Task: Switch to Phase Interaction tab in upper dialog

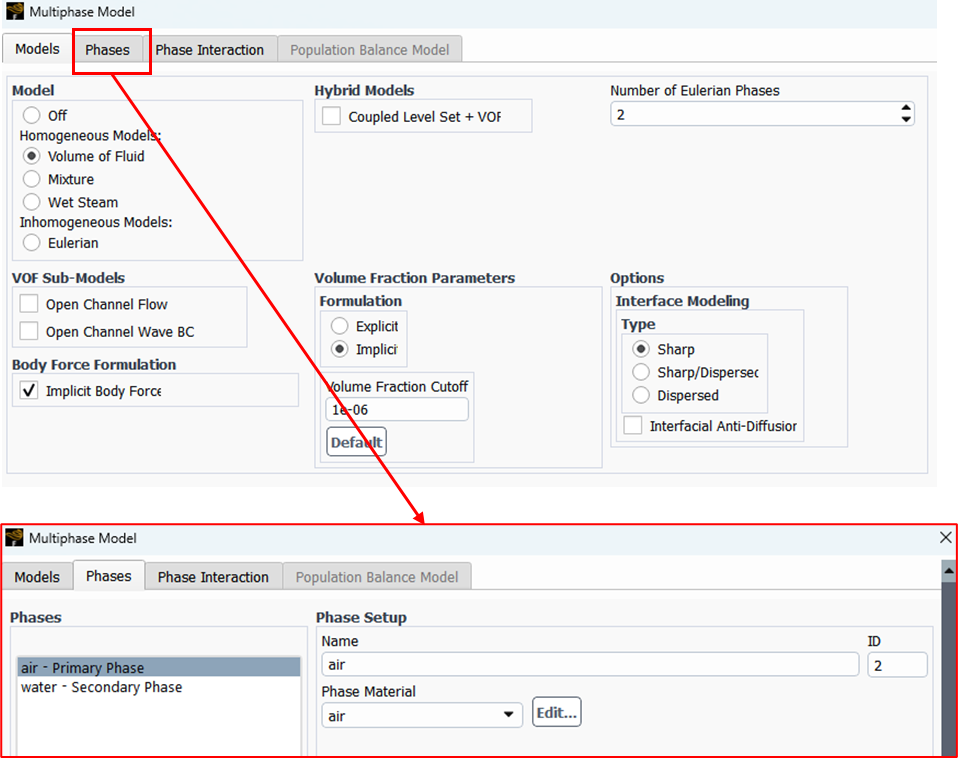Action: (x=210, y=50)
